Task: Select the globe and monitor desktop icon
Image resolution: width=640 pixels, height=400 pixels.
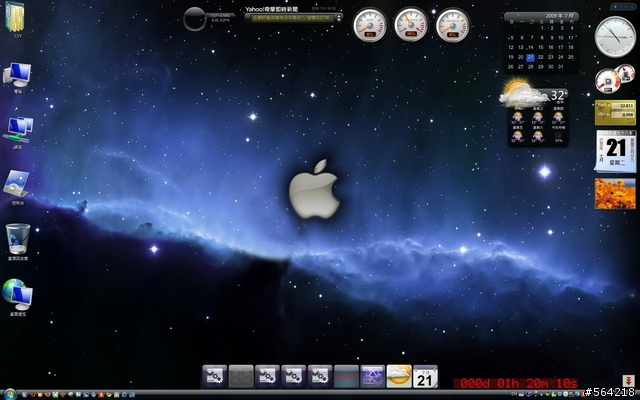Action: coord(18,297)
